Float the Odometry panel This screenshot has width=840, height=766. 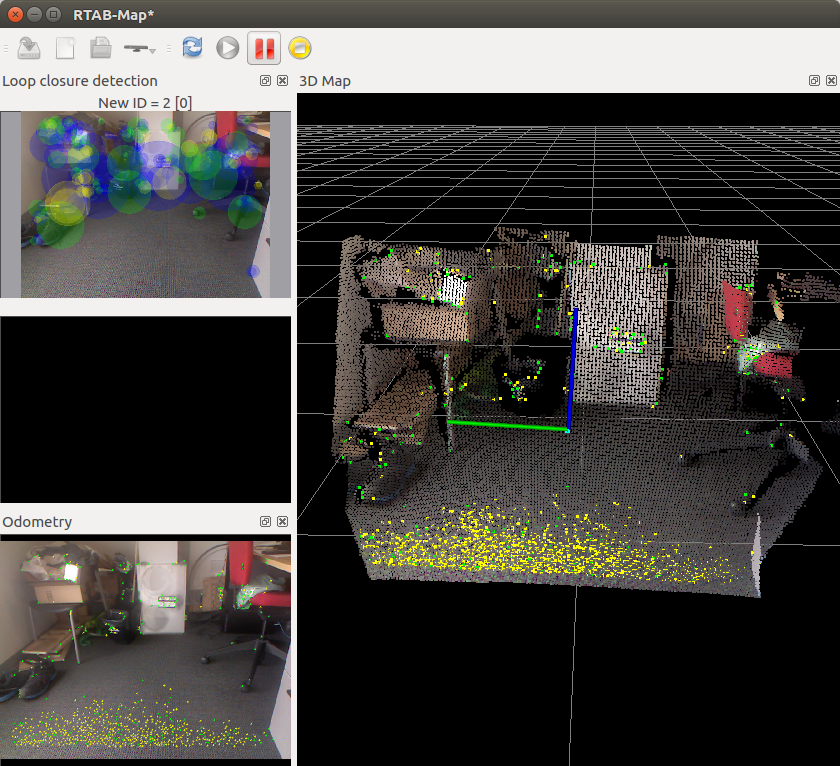coord(266,522)
